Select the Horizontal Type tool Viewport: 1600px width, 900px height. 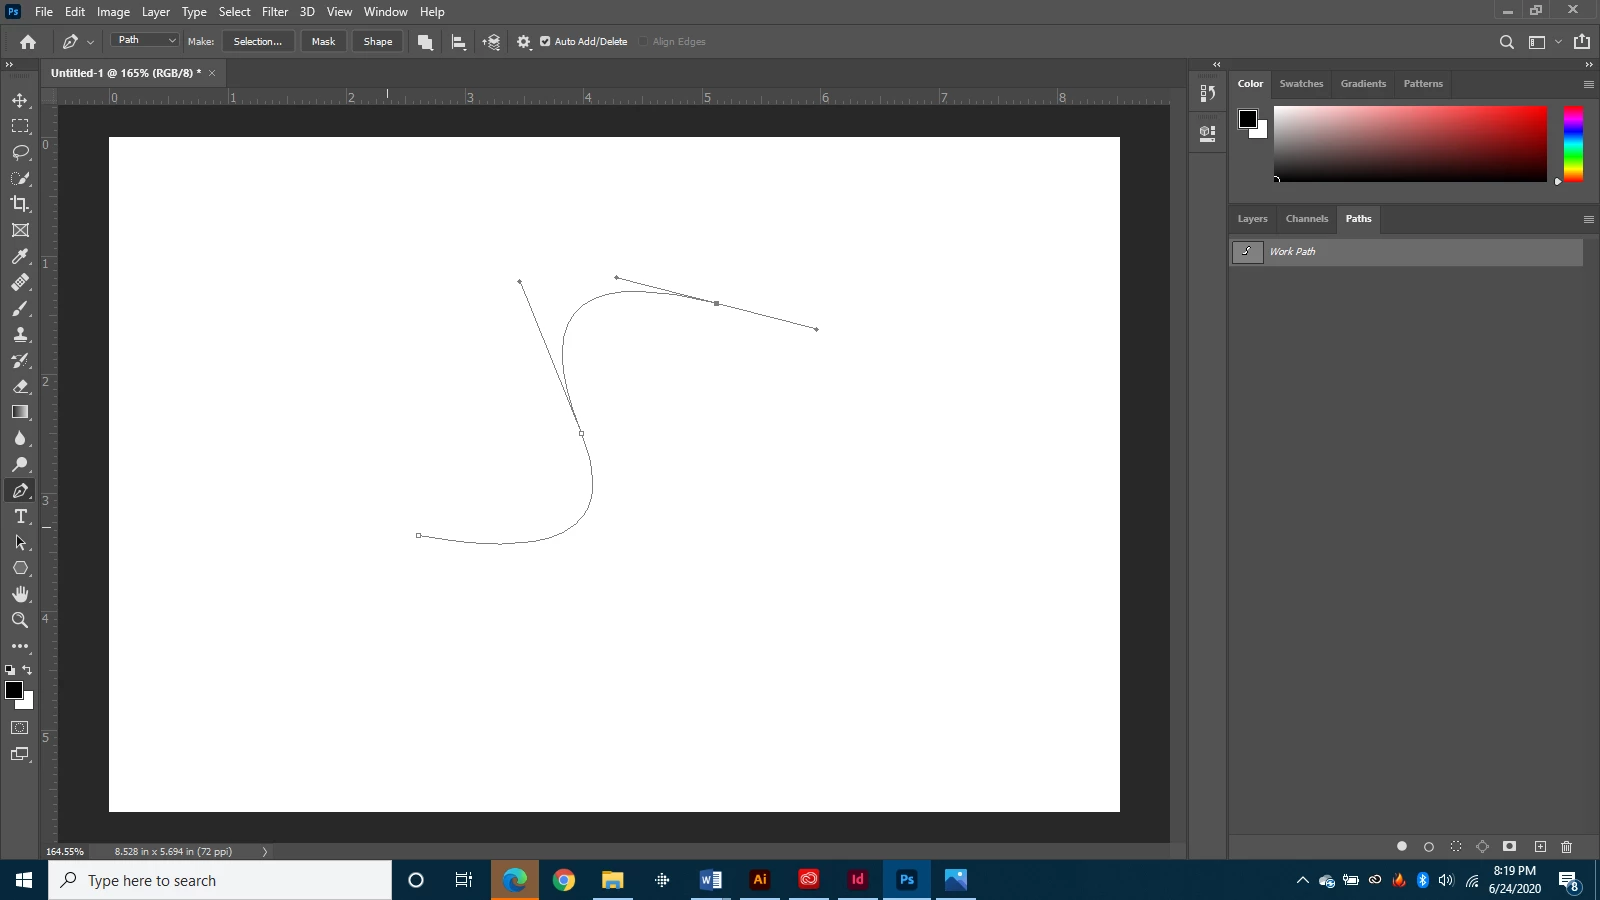click(x=20, y=516)
